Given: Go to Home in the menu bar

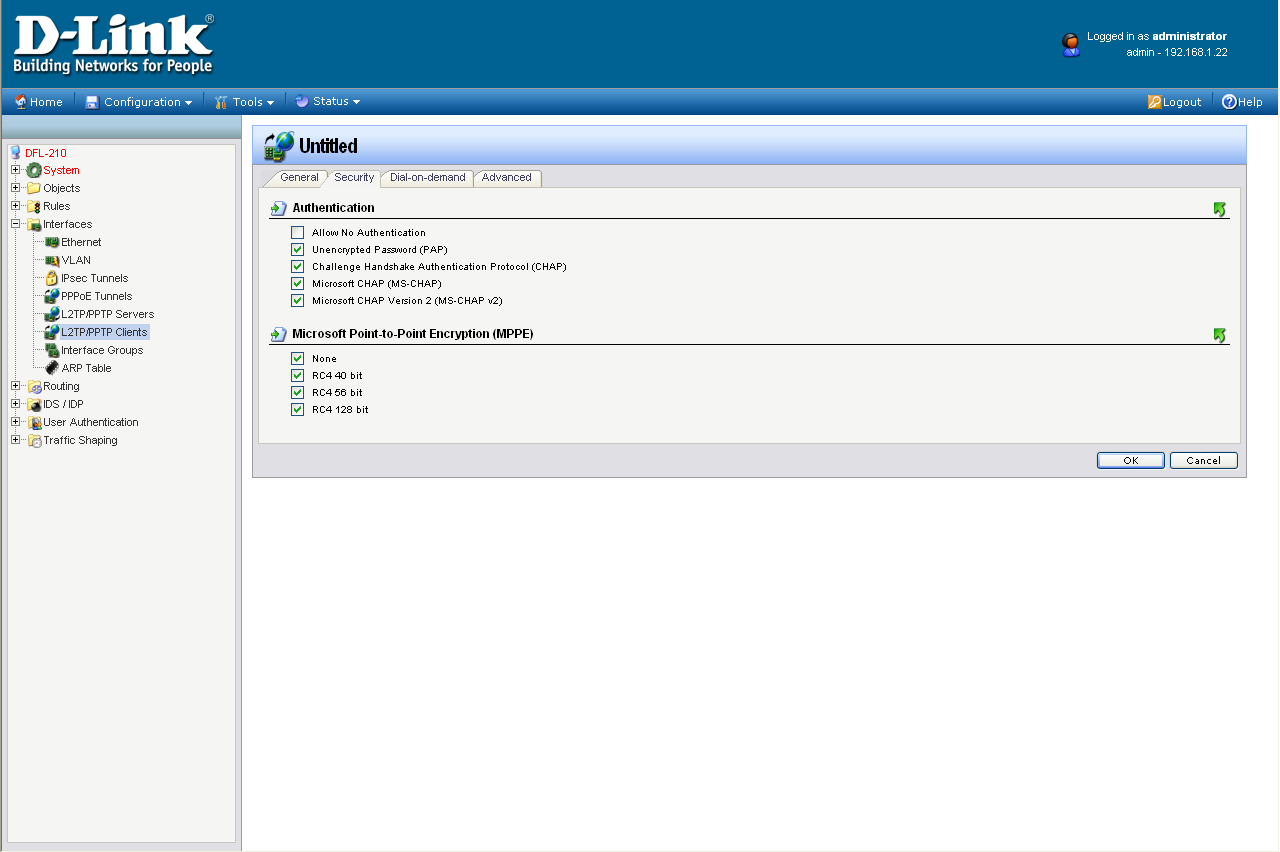Looking at the screenshot, I should coord(38,102).
